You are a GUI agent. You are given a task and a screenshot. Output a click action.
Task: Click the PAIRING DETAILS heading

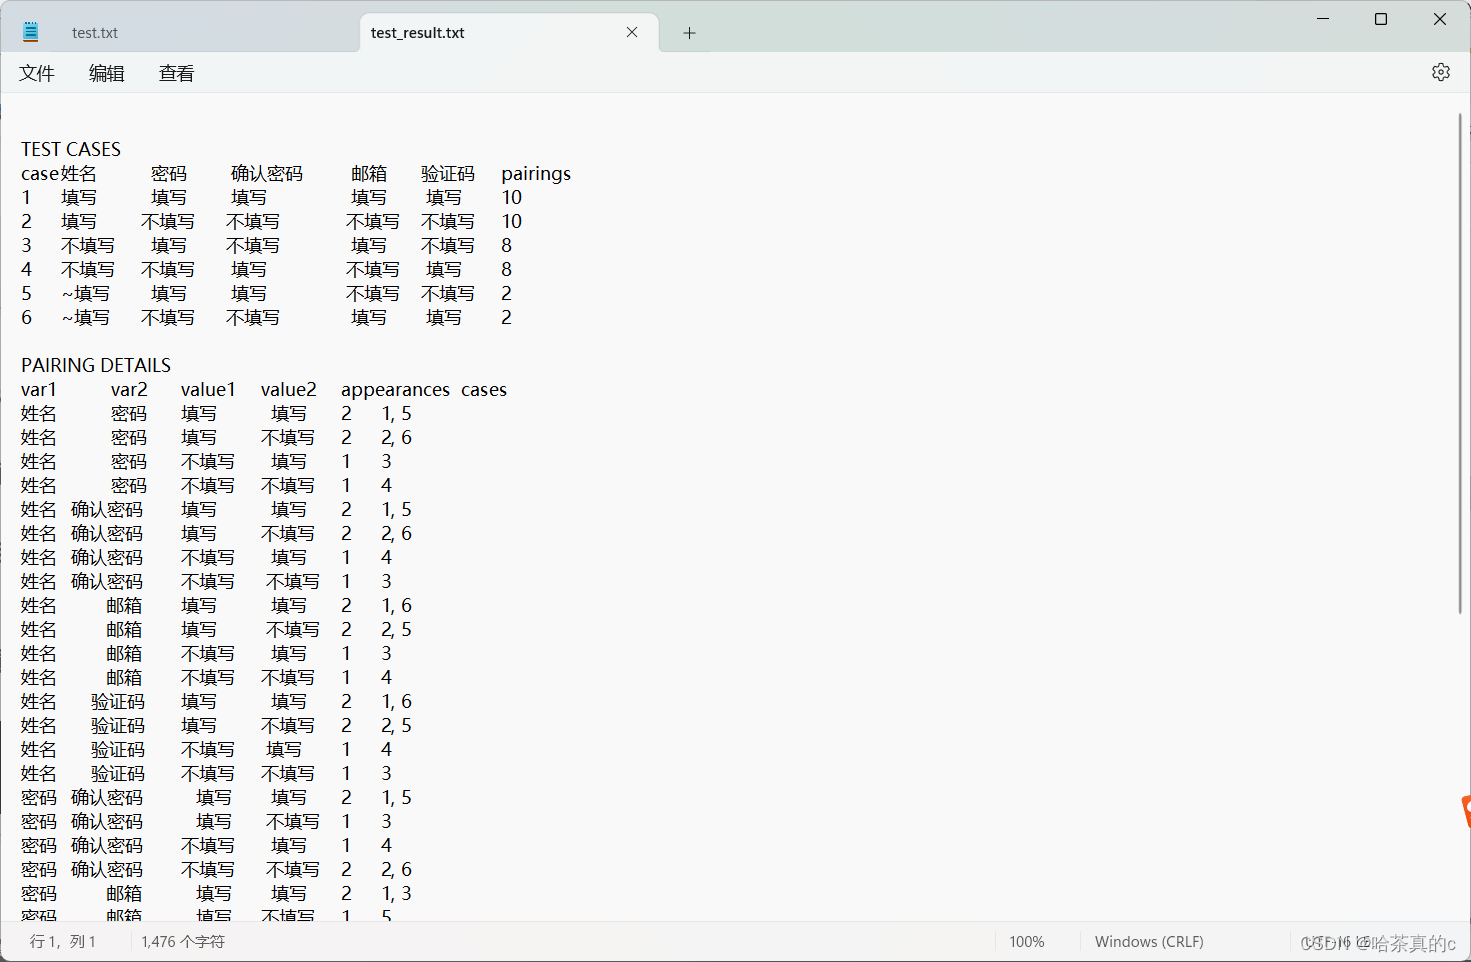point(96,365)
